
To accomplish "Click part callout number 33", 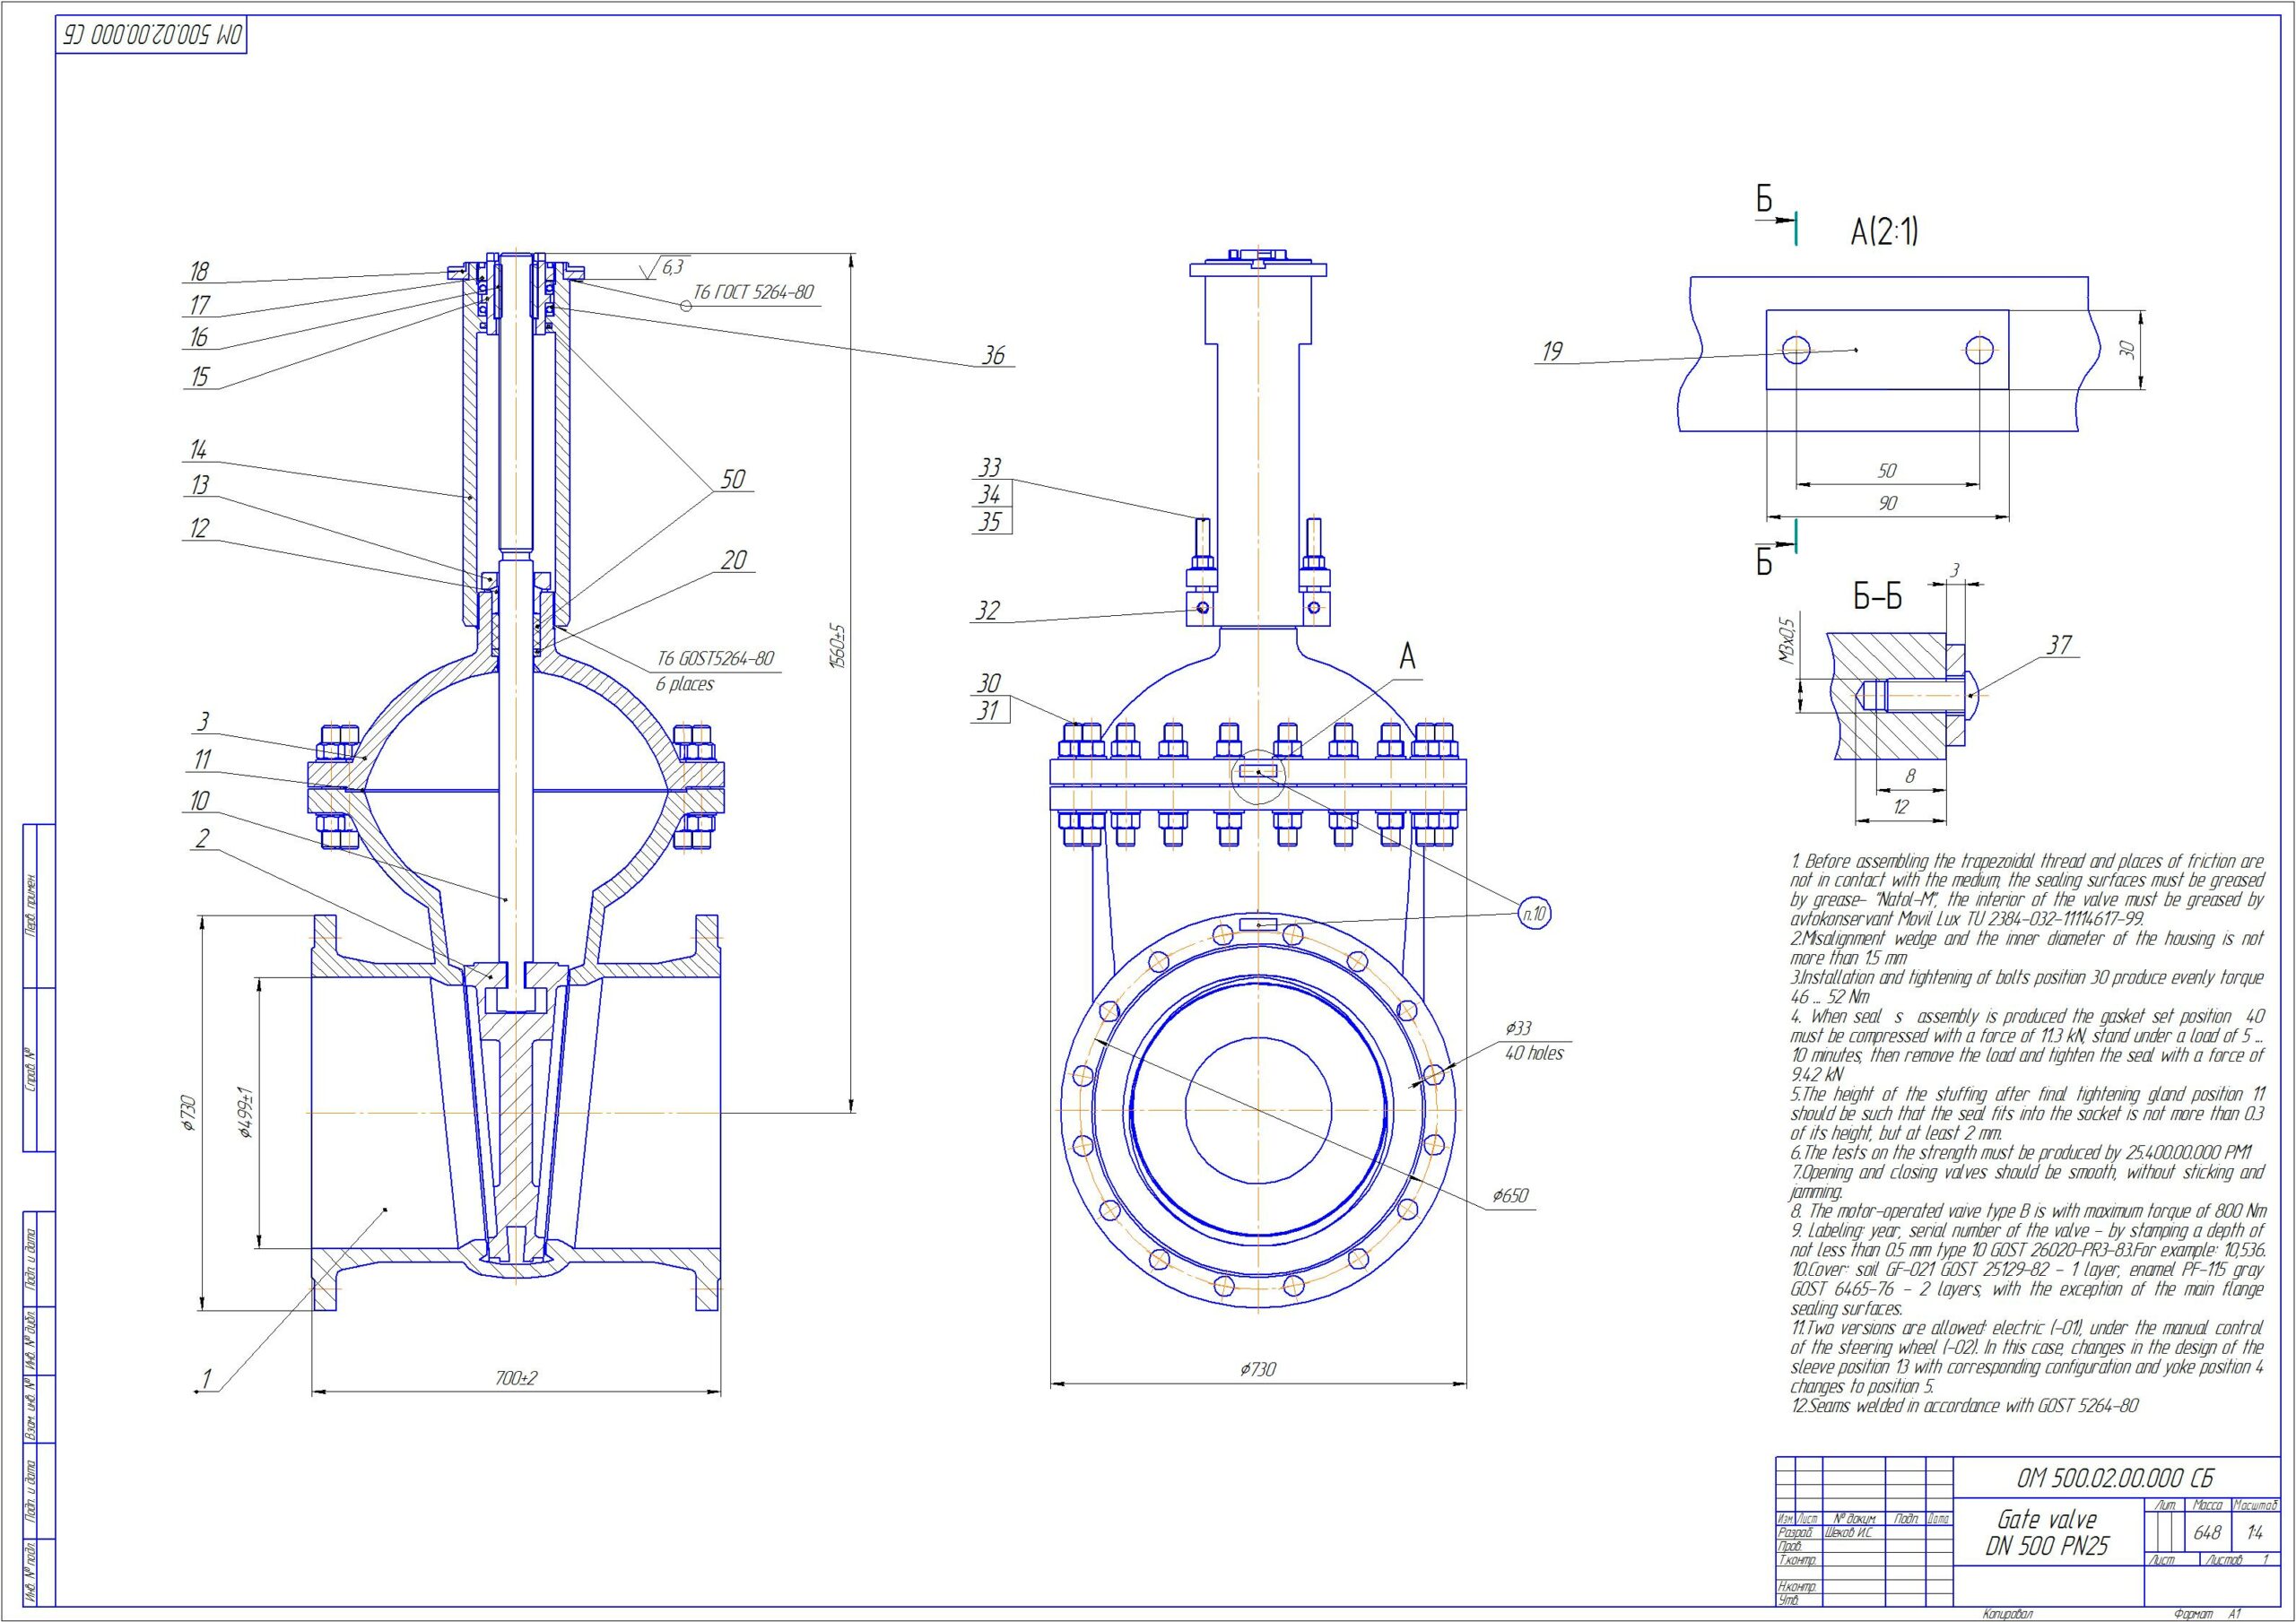I will 990,467.
